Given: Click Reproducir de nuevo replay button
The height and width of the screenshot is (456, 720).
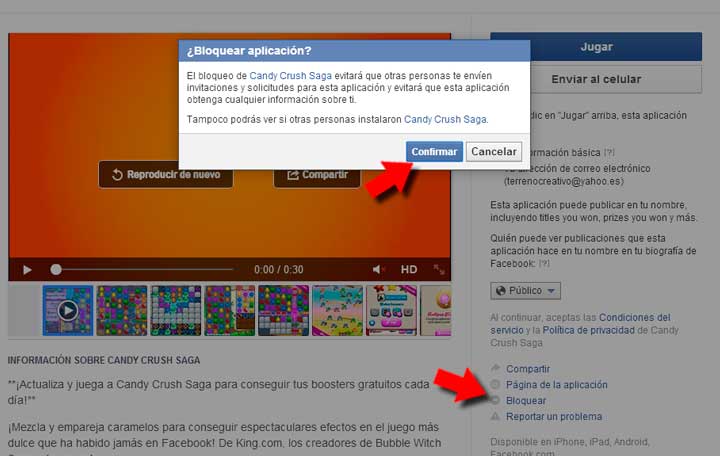Looking at the screenshot, I should click(165, 175).
